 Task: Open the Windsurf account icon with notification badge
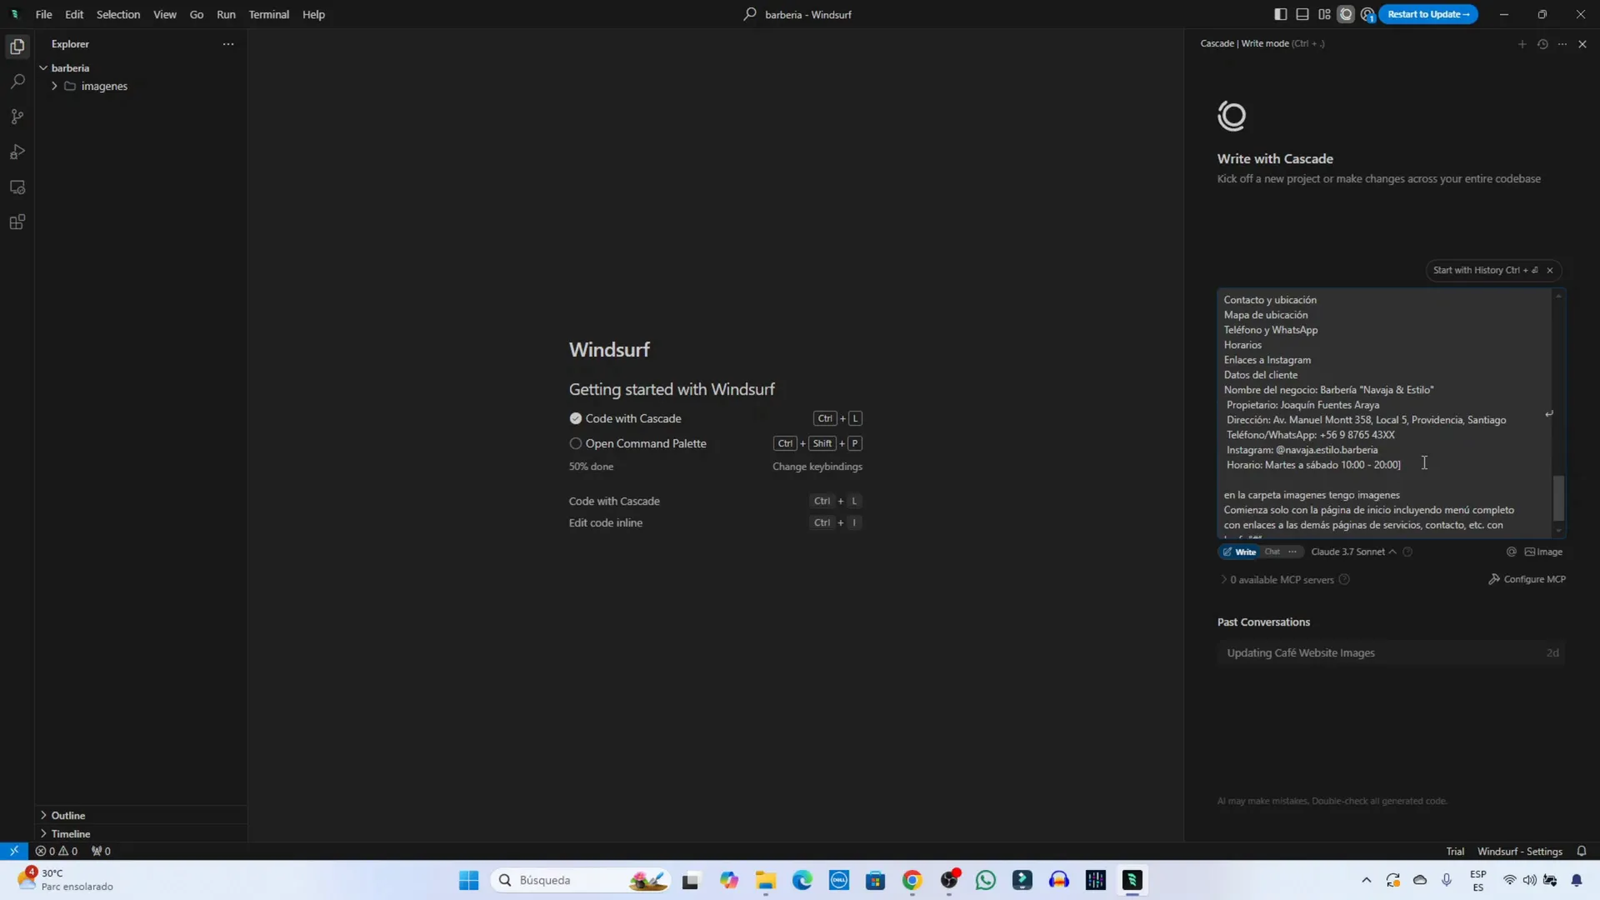[1368, 14]
